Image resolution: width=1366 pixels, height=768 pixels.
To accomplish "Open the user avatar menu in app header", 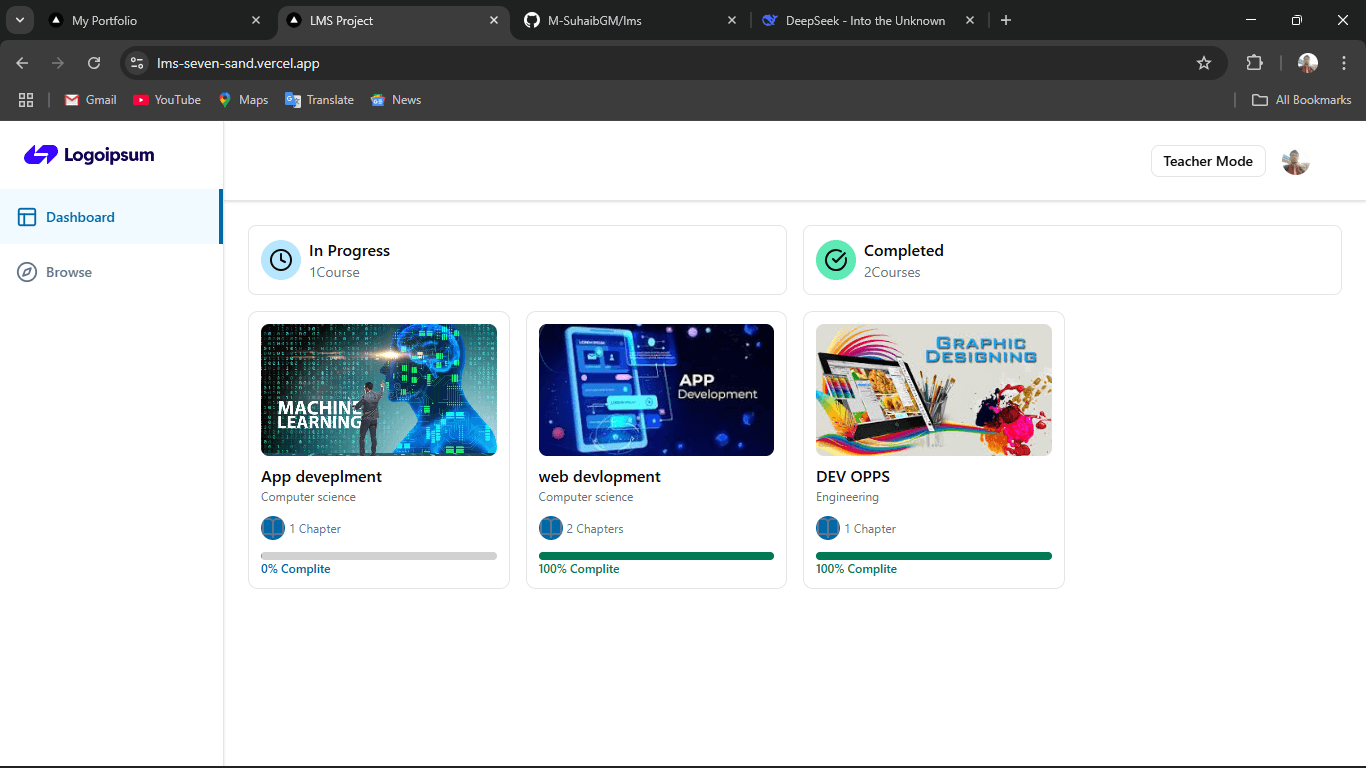I will [1296, 161].
